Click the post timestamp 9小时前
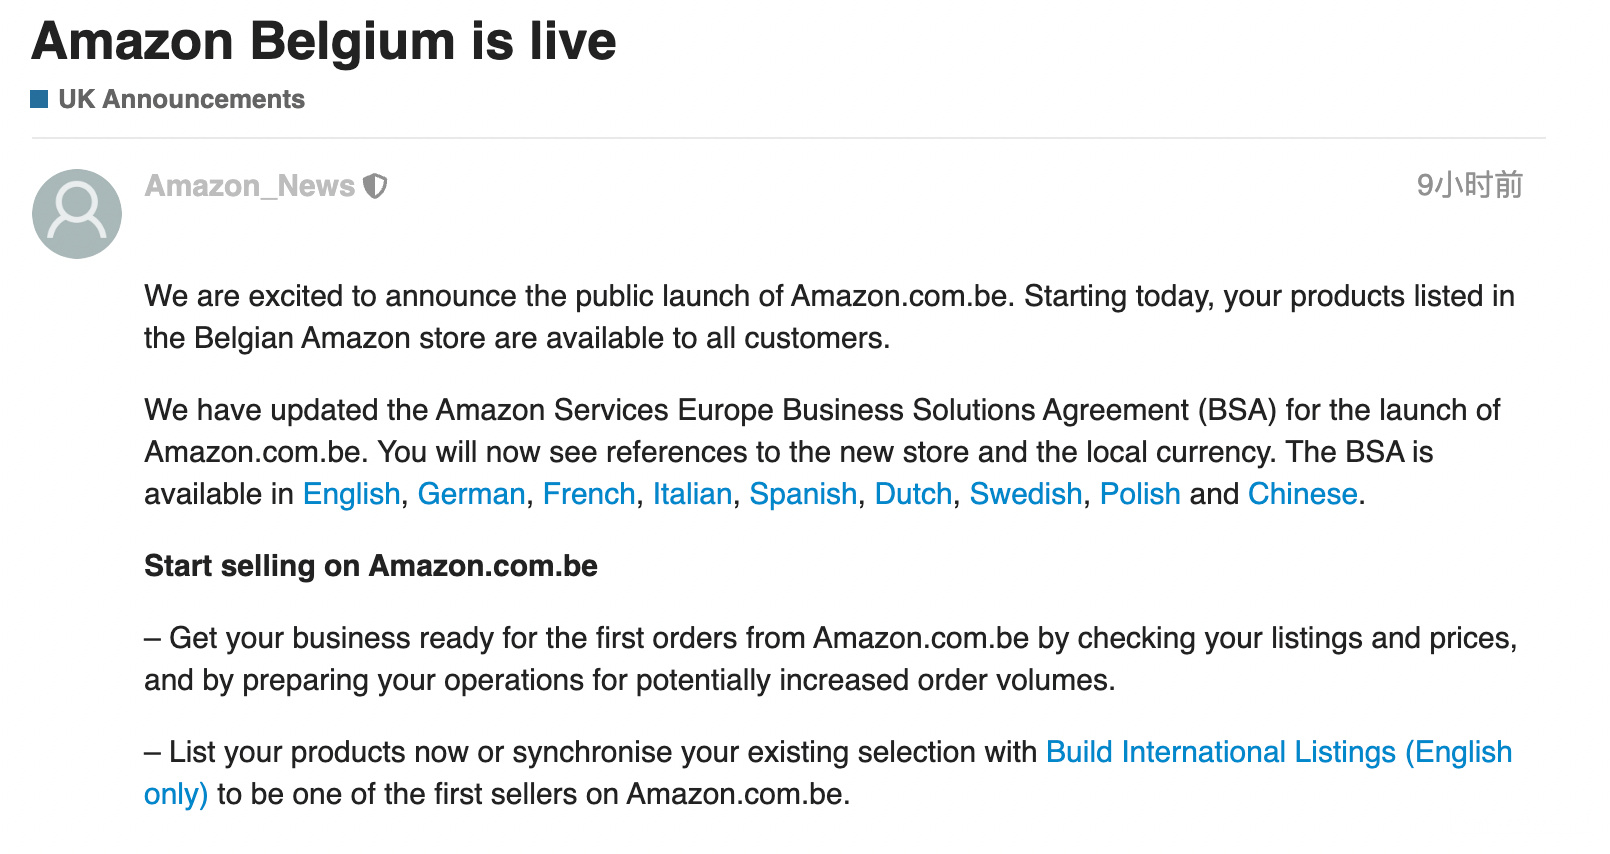 click(x=1469, y=185)
